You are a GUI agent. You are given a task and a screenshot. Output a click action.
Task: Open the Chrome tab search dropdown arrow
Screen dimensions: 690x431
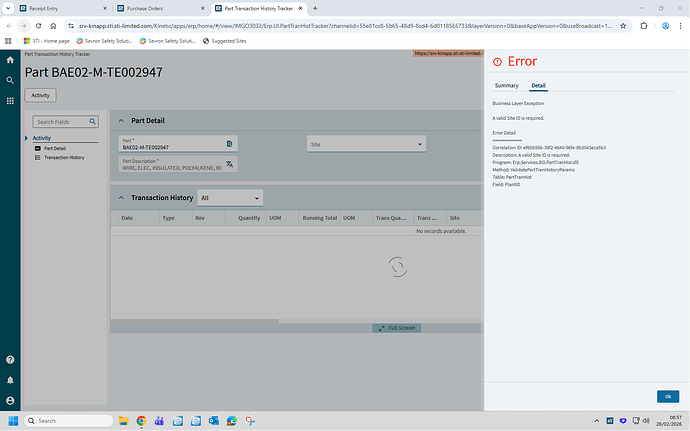point(8,8)
